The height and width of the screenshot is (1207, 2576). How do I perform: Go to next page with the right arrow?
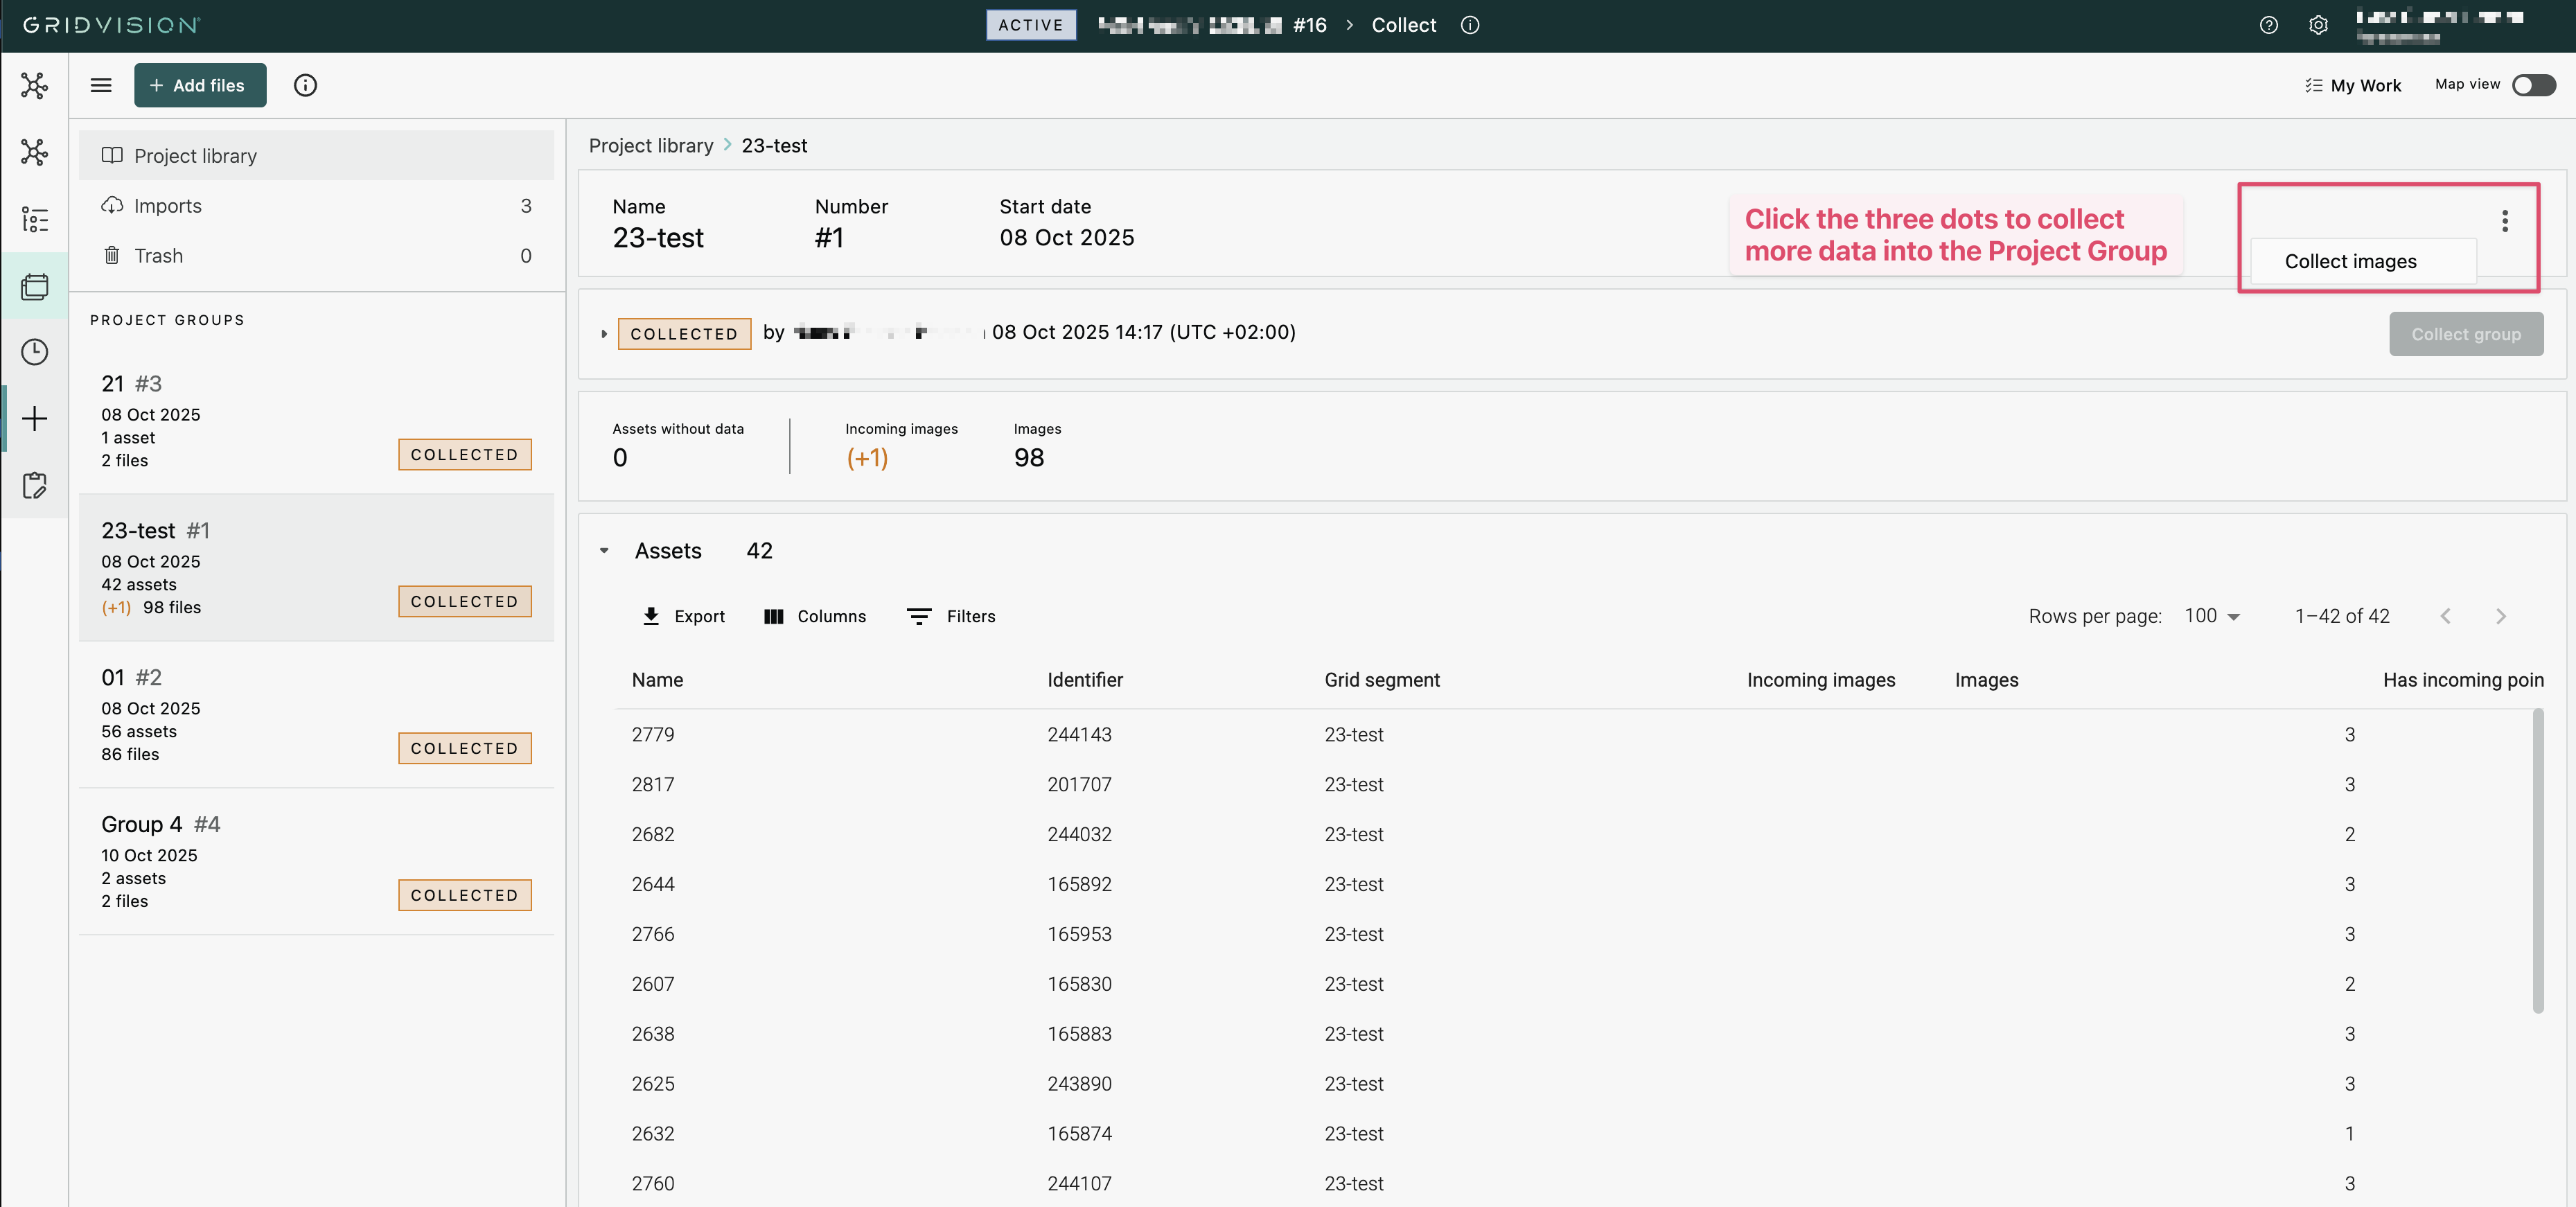2501,616
